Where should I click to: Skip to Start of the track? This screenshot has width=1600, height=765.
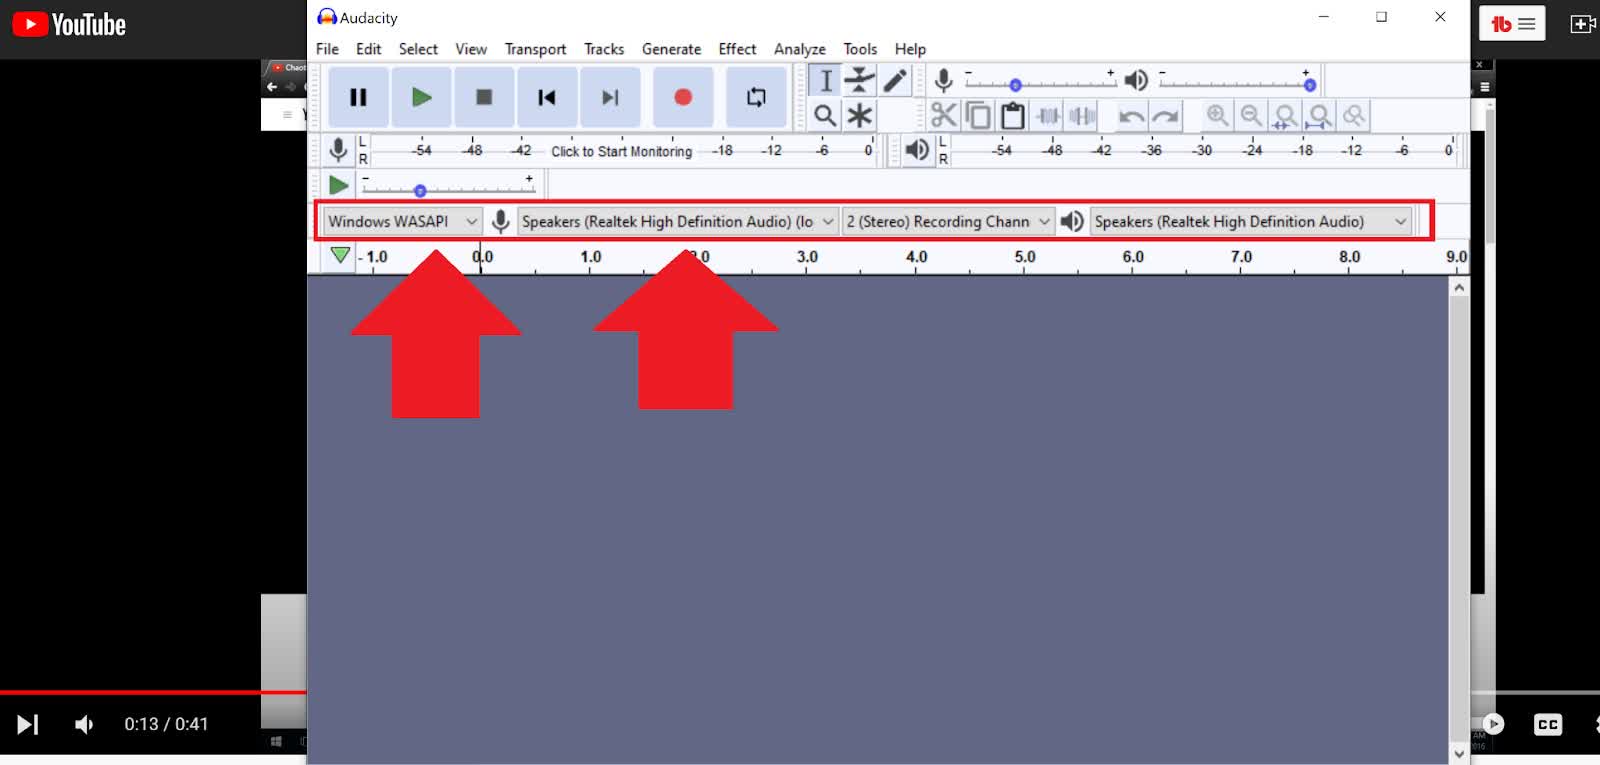[x=547, y=97]
